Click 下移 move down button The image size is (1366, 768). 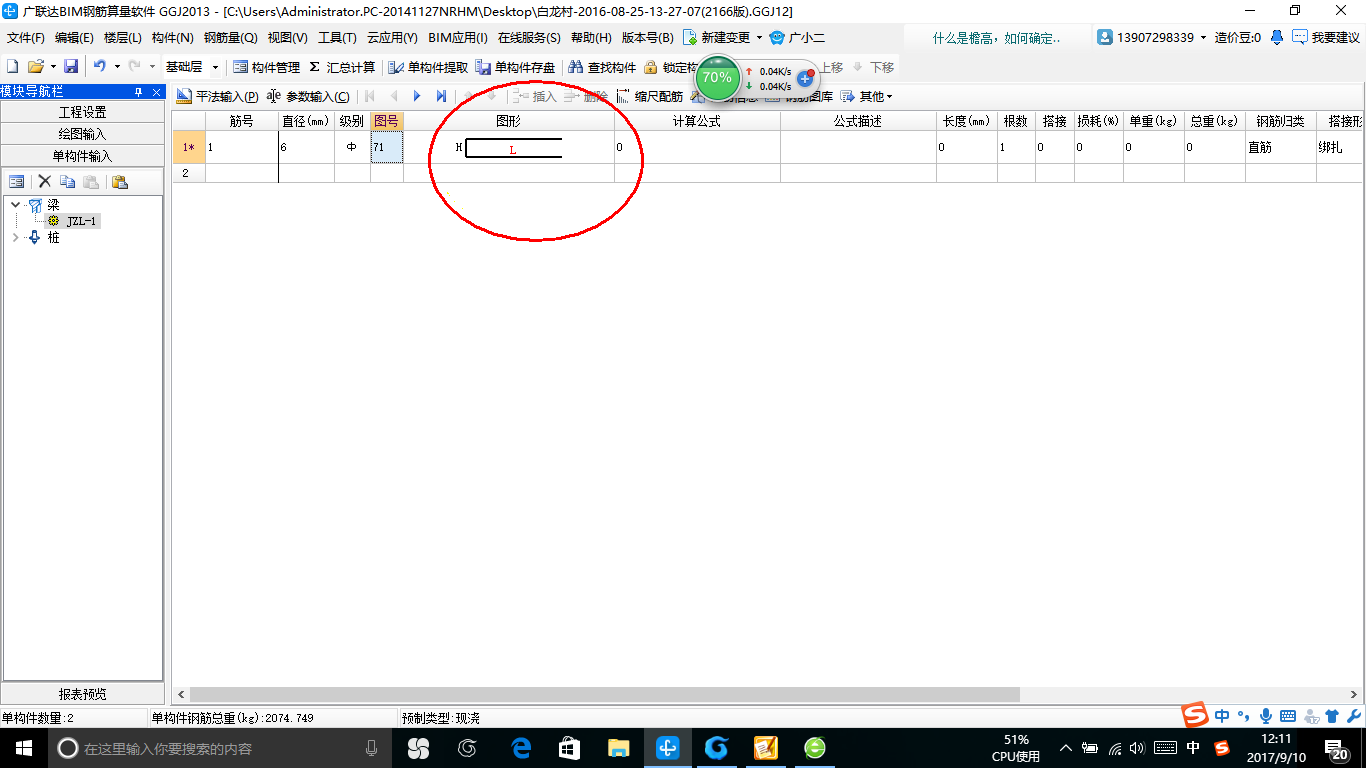(x=873, y=67)
